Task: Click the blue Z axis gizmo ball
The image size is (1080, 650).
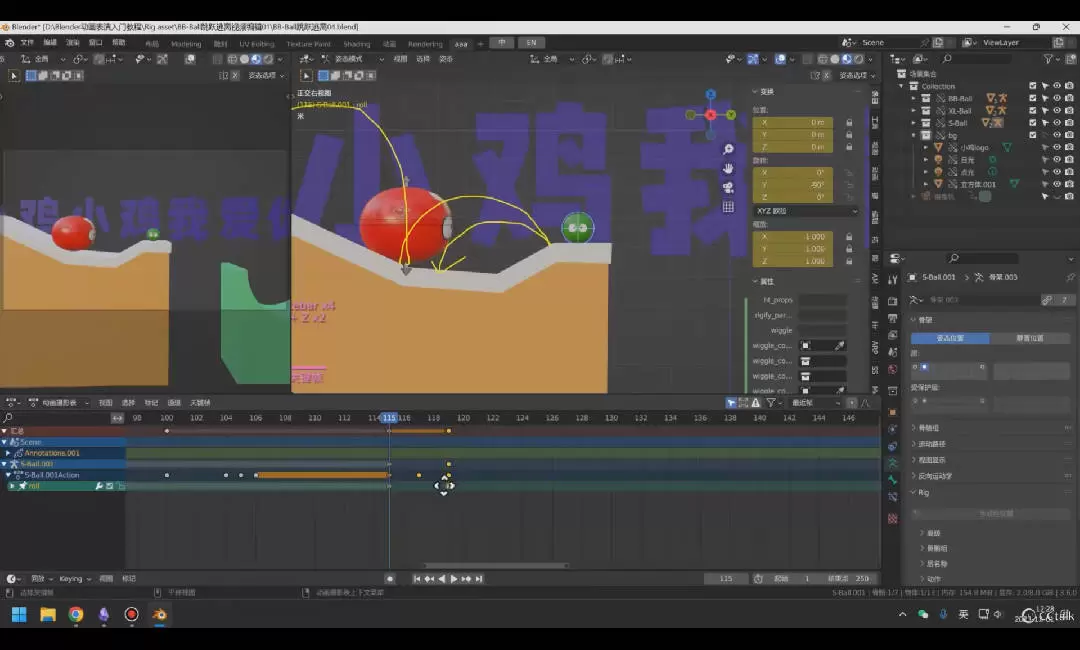Action: [711, 94]
